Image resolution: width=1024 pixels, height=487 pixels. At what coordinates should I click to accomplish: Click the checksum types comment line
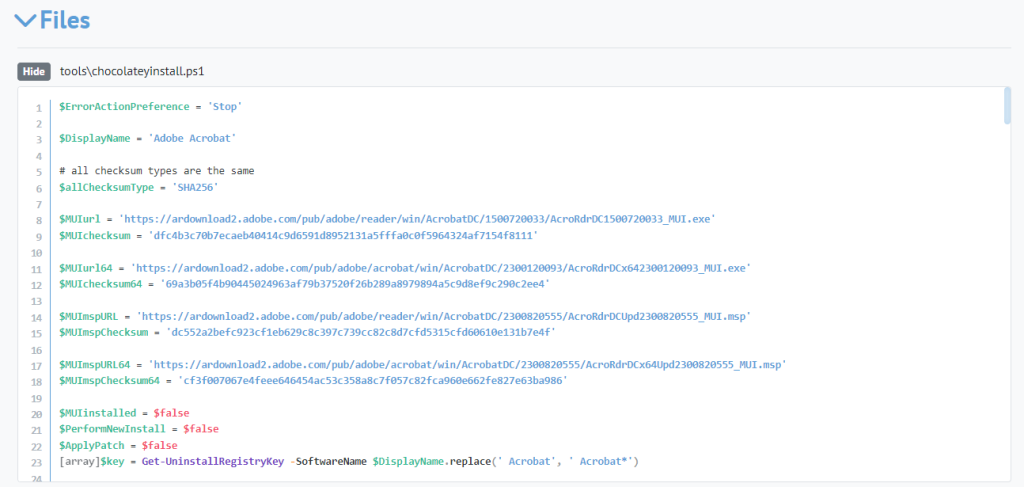(156, 171)
